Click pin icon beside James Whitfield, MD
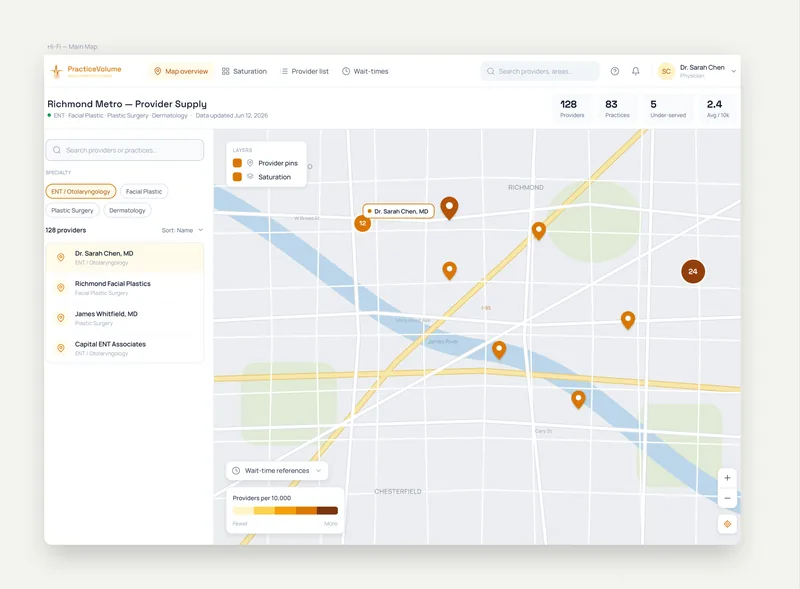Image resolution: width=800 pixels, height=589 pixels. [x=61, y=317]
